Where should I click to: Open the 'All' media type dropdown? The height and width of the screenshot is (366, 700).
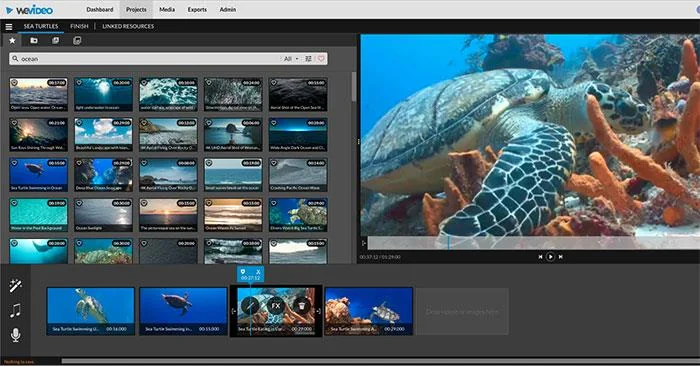[291, 58]
